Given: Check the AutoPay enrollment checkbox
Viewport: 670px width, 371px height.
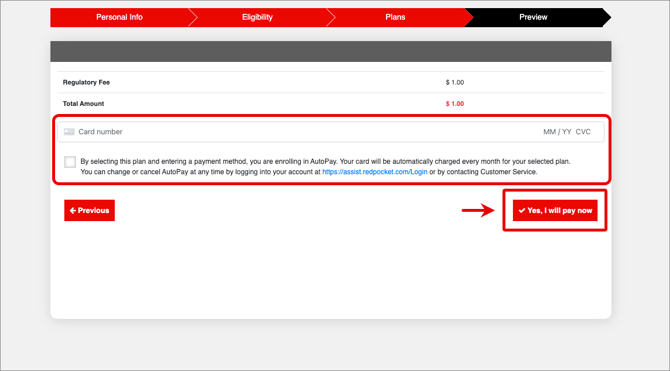Looking at the screenshot, I should [70, 162].
